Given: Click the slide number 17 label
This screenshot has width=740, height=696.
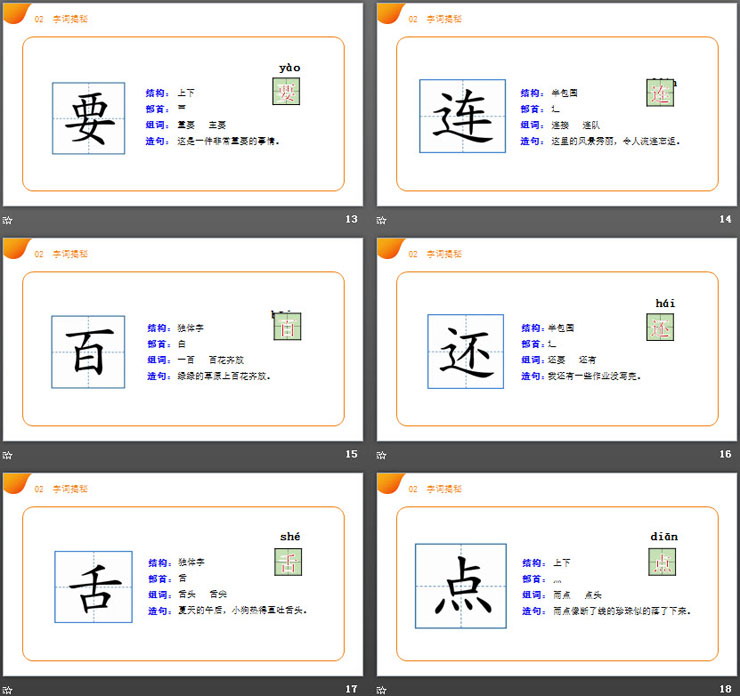Looking at the screenshot, I should 350,688.
